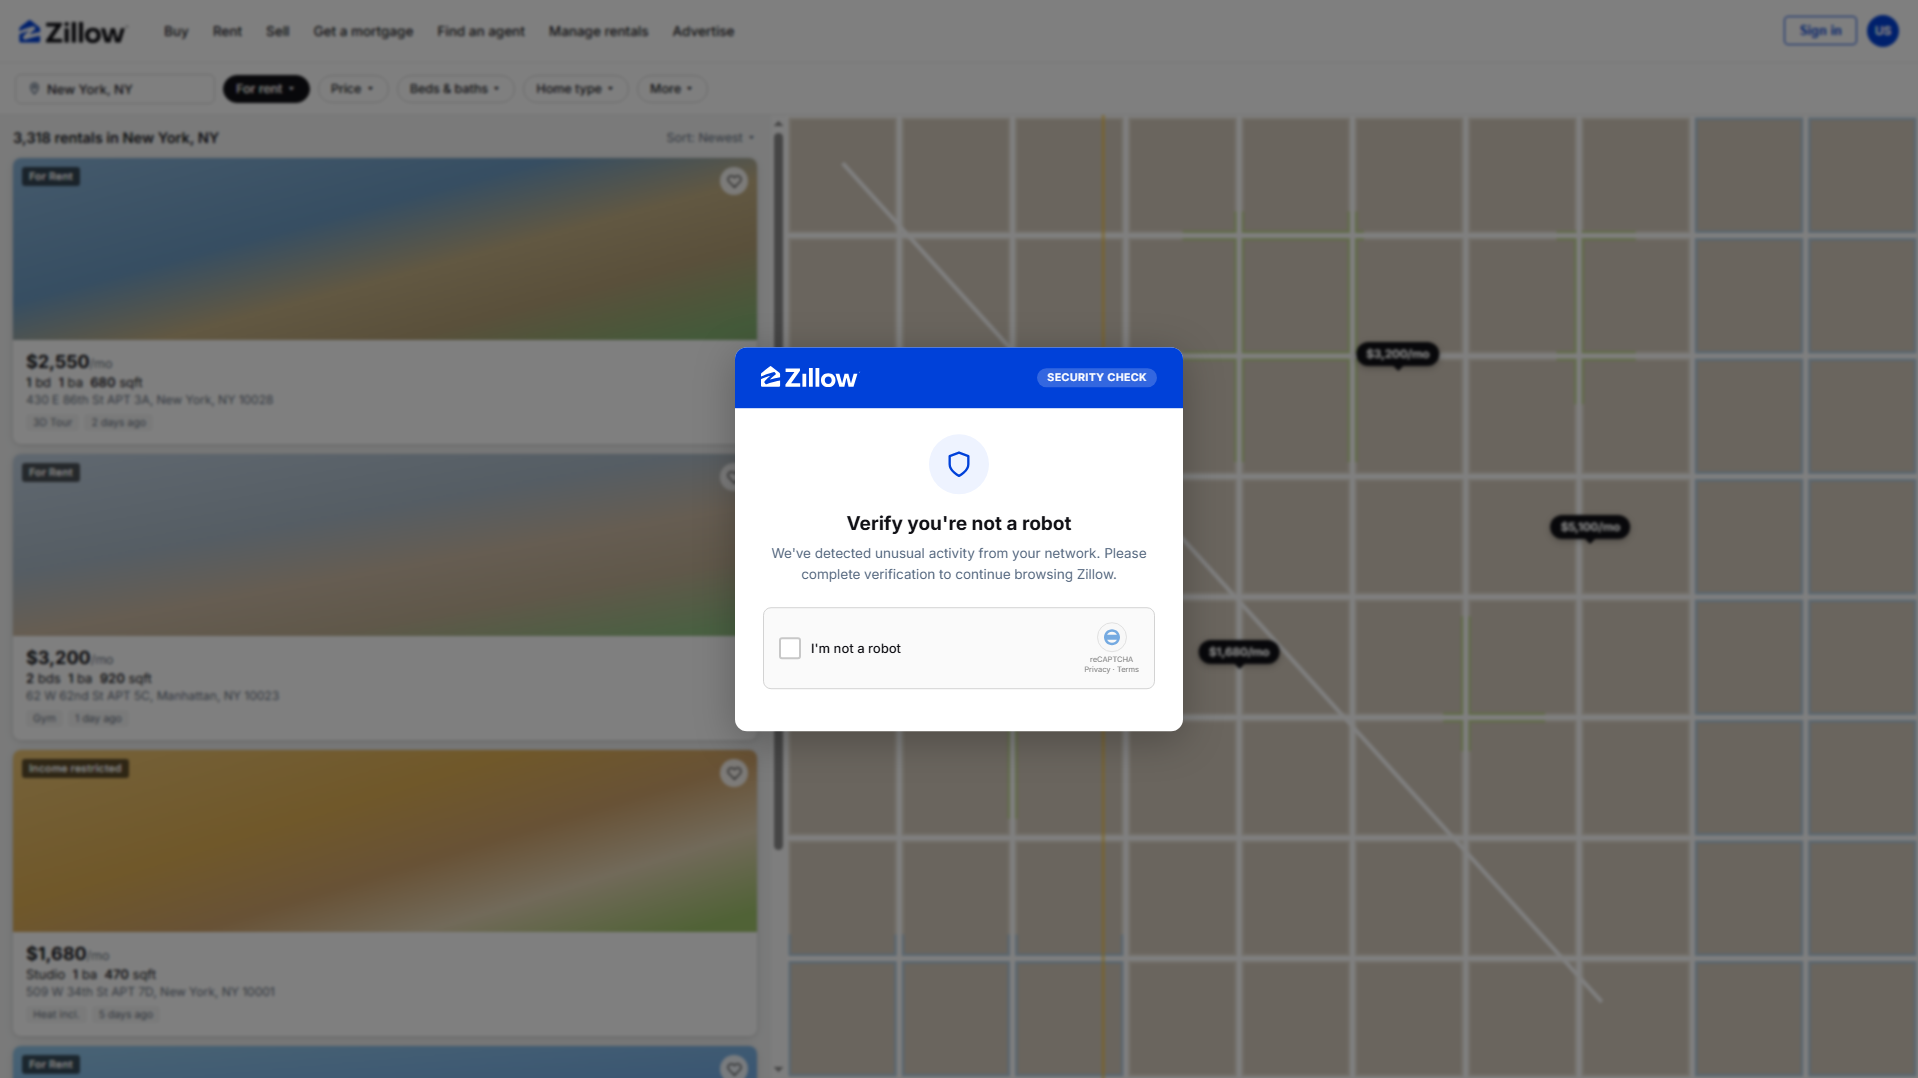The image size is (1918, 1078).
Task: Expand the Price filter dropdown
Action: click(x=352, y=89)
